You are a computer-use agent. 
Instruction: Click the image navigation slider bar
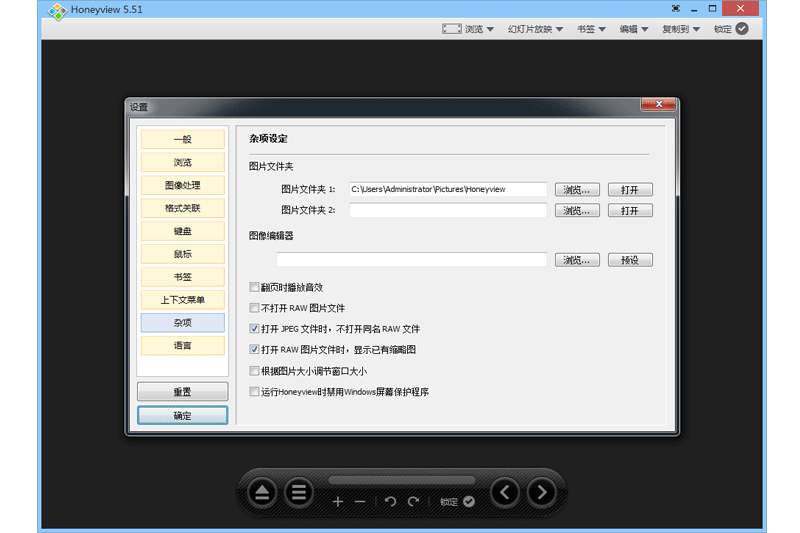(400, 481)
